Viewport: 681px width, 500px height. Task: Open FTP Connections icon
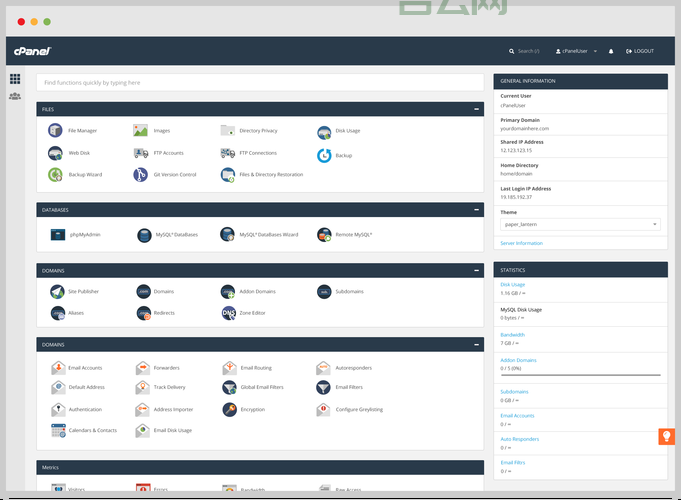228,153
